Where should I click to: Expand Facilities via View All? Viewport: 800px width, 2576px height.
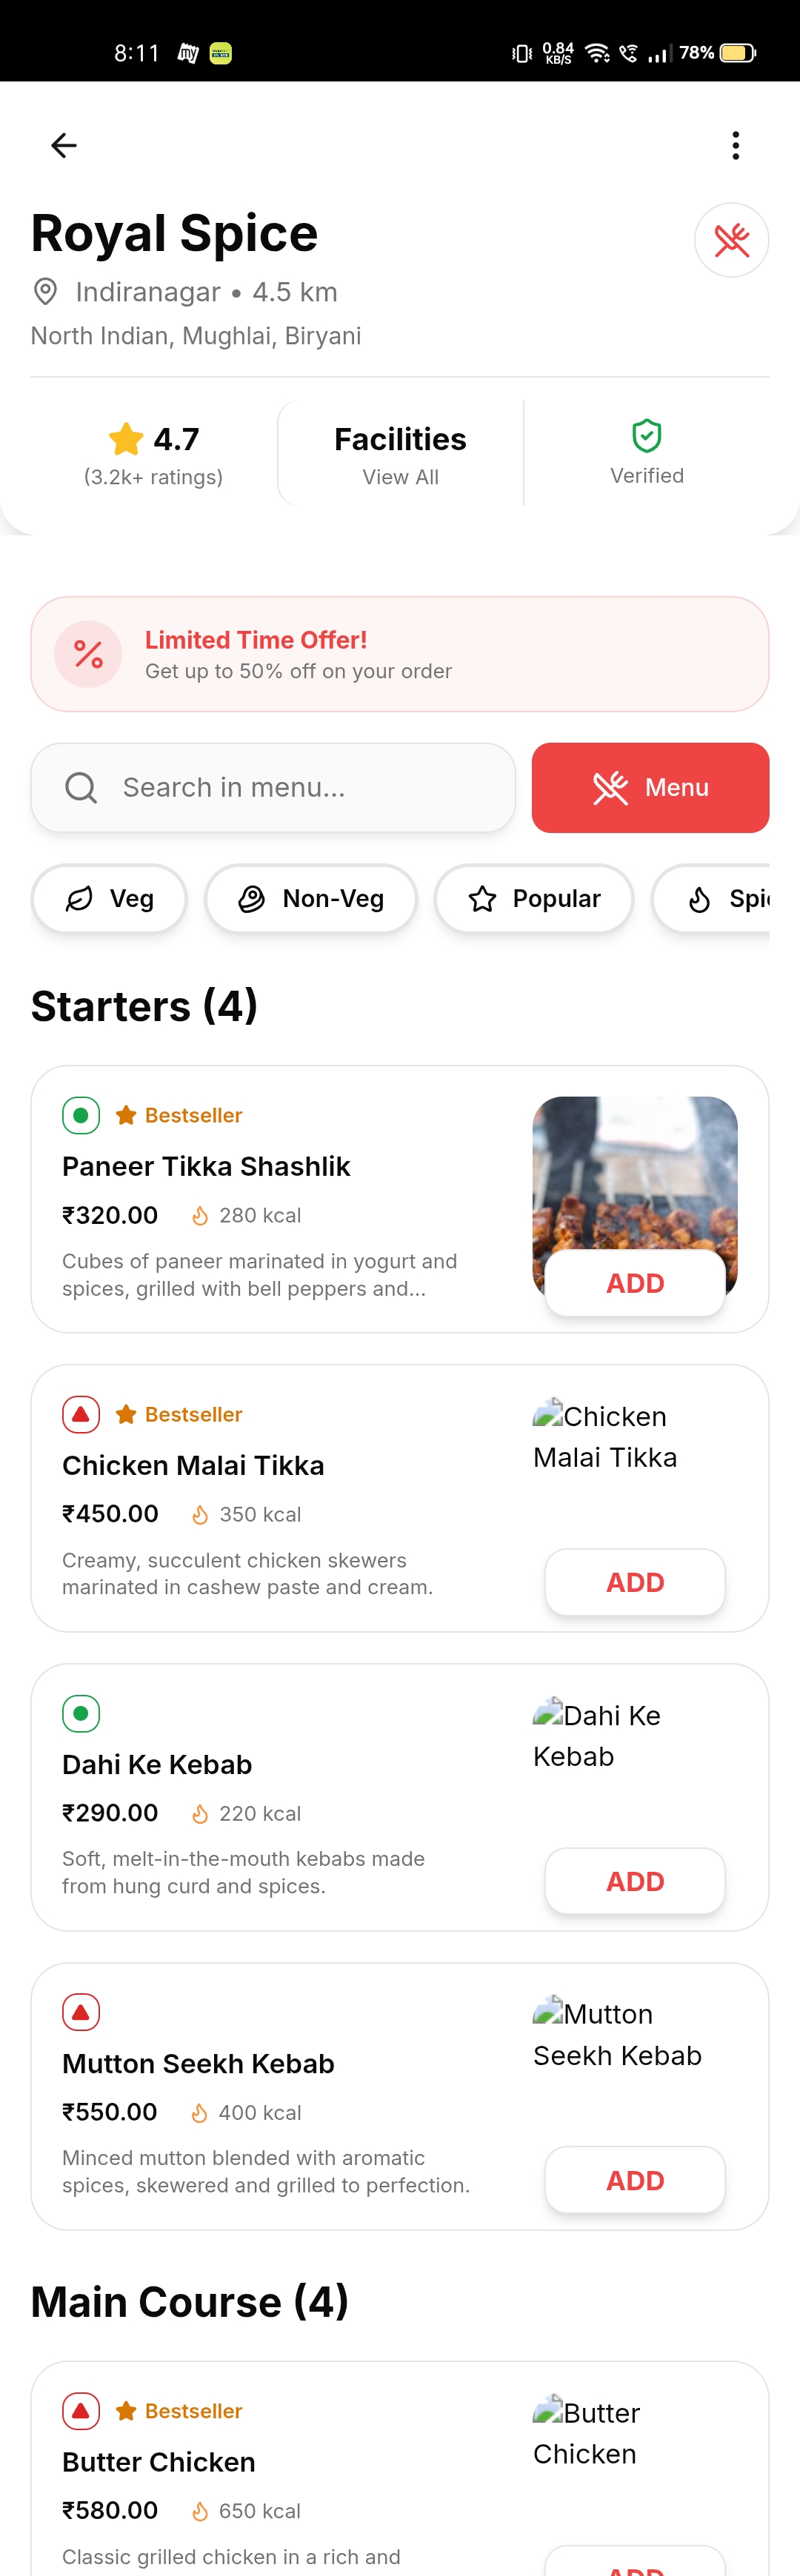[x=400, y=476]
